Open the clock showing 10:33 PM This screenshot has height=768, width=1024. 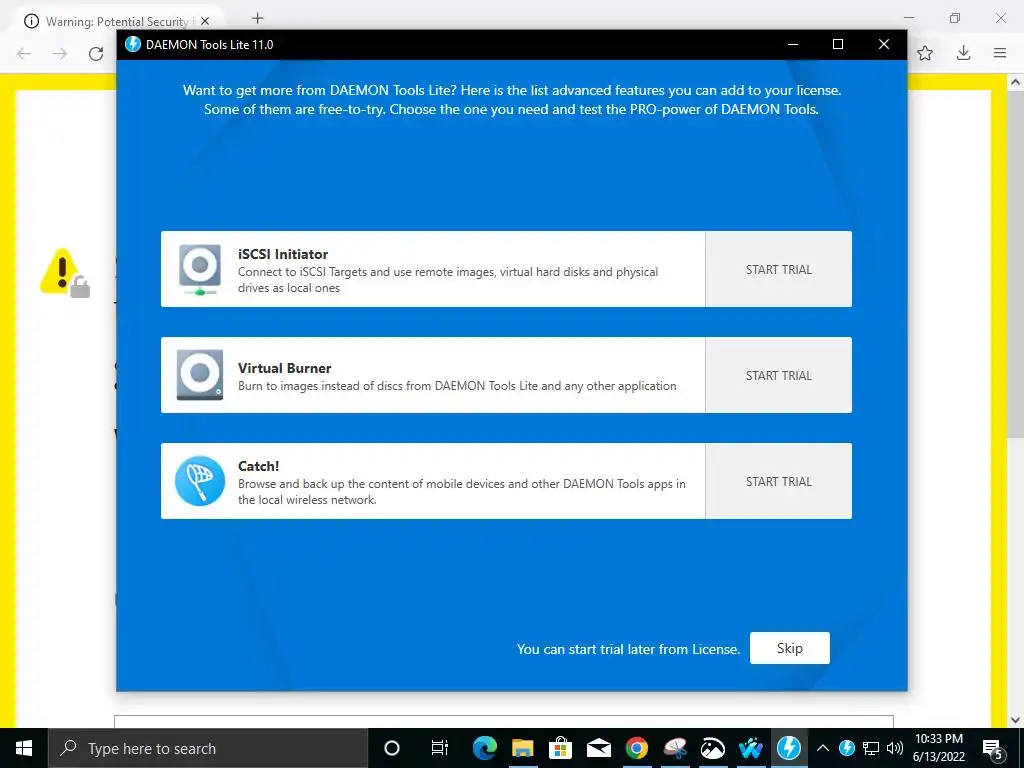point(938,748)
